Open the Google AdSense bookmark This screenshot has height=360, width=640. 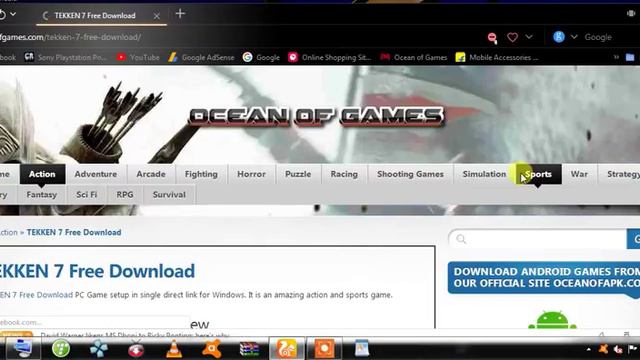click(202, 58)
